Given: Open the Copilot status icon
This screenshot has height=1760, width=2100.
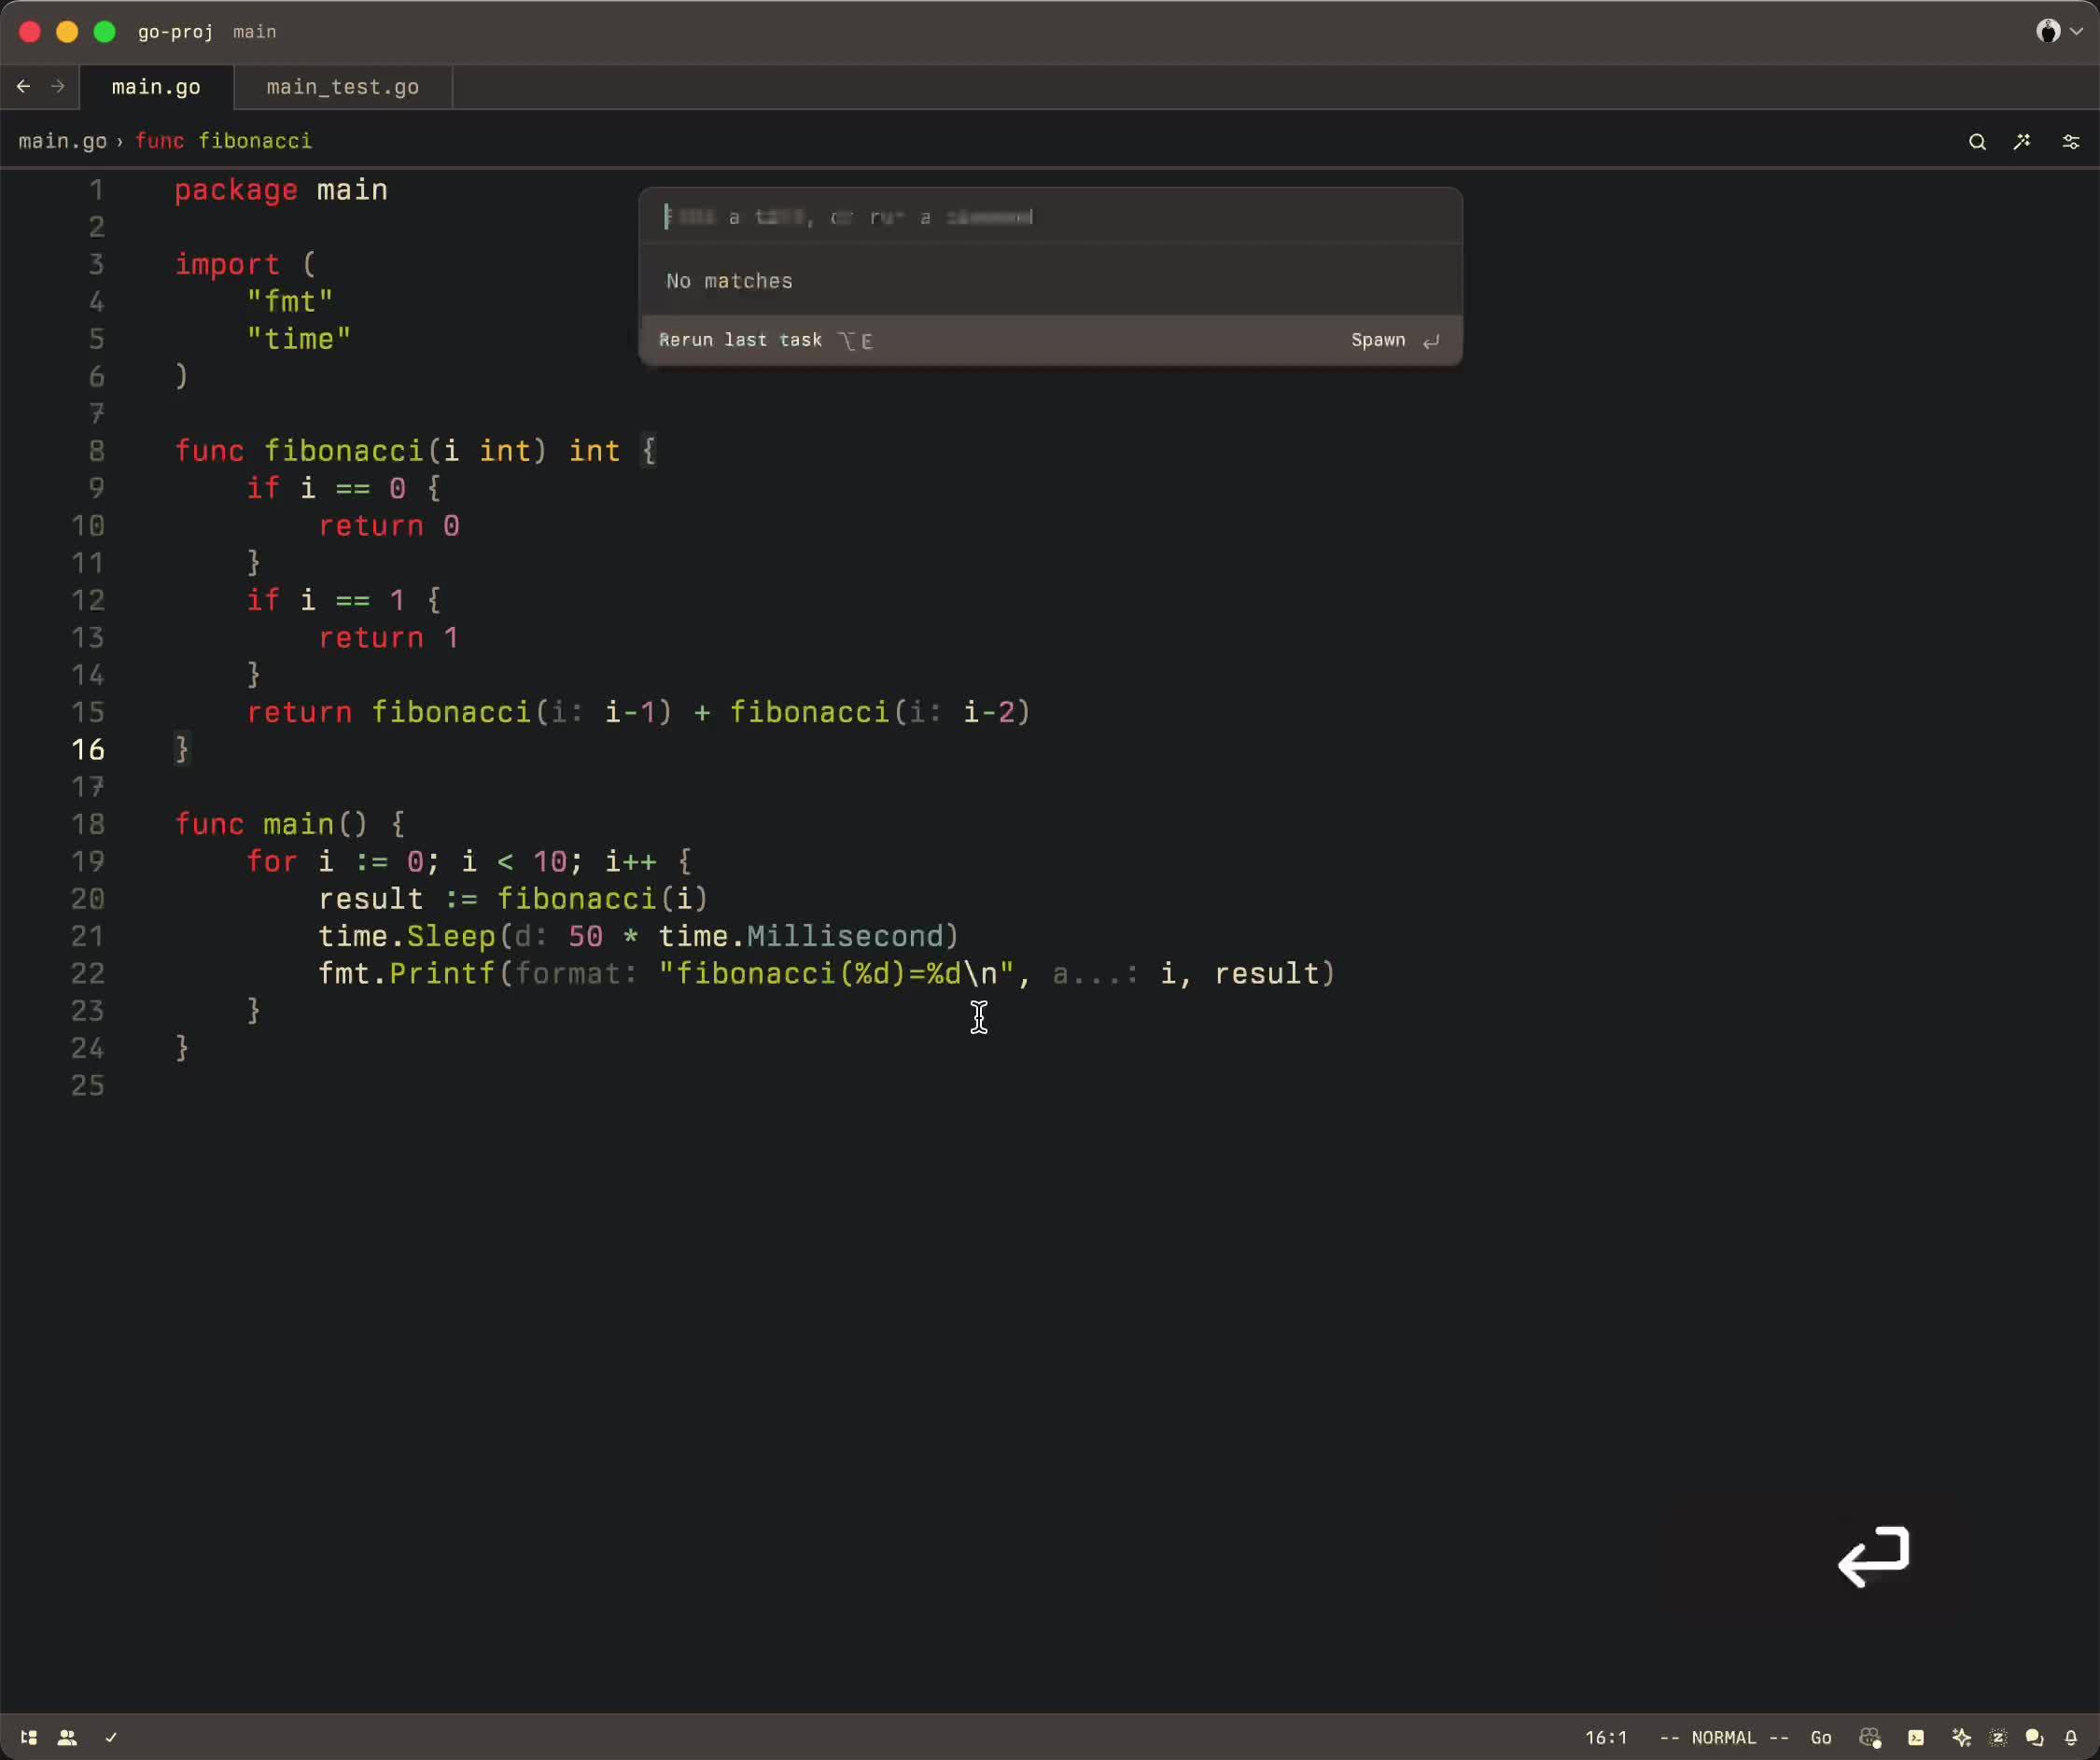Looking at the screenshot, I should [x=1870, y=1738].
